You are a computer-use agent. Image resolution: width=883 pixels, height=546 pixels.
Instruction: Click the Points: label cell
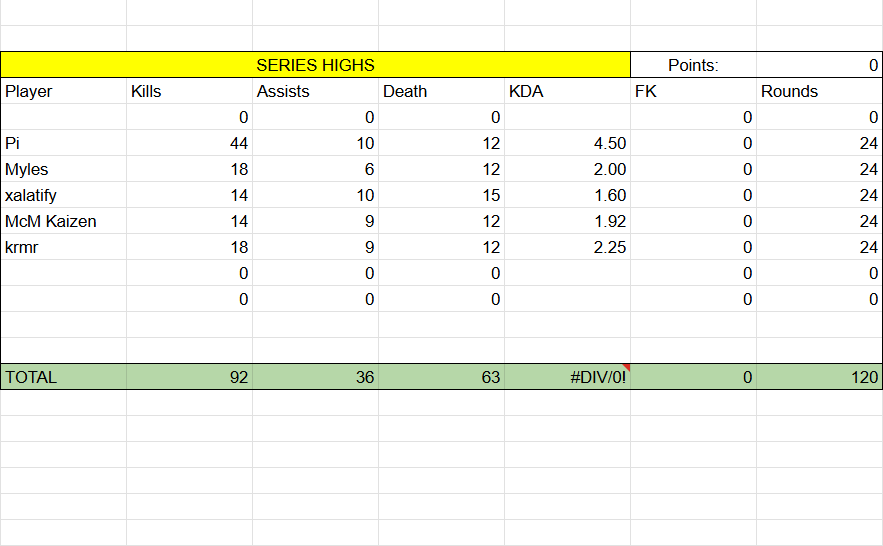pos(693,65)
